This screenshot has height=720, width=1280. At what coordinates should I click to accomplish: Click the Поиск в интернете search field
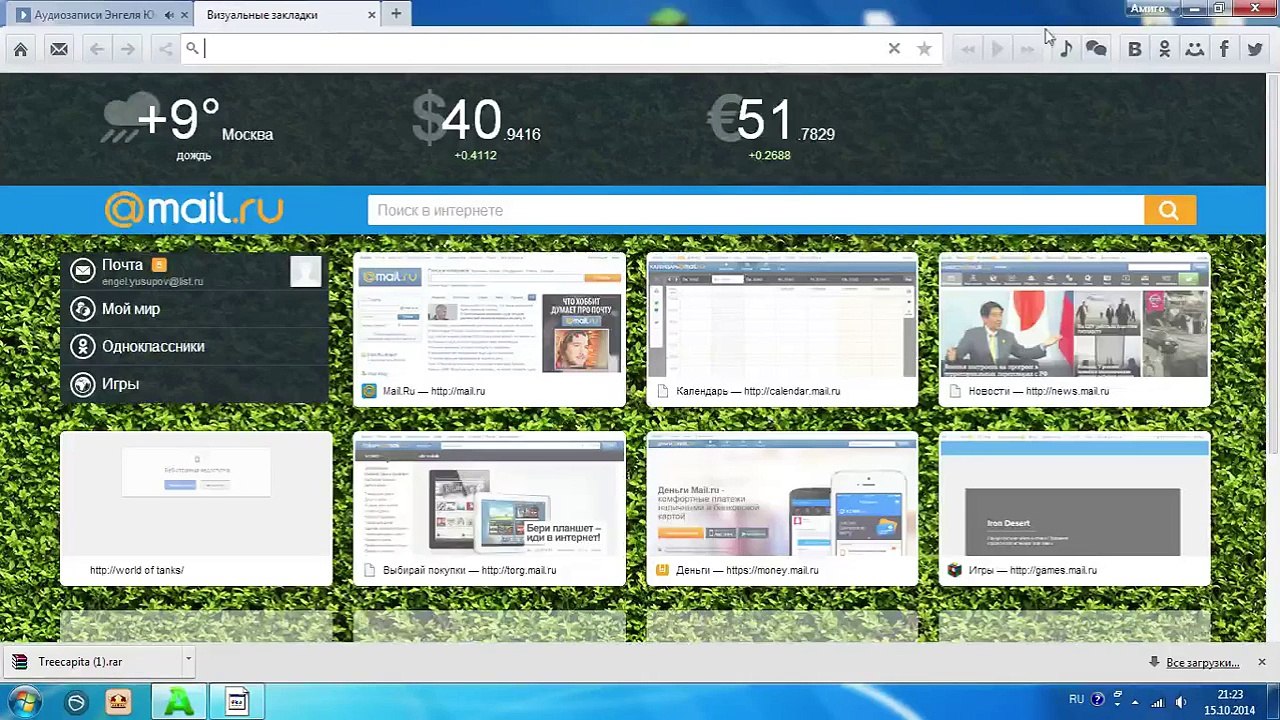tap(756, 210)
